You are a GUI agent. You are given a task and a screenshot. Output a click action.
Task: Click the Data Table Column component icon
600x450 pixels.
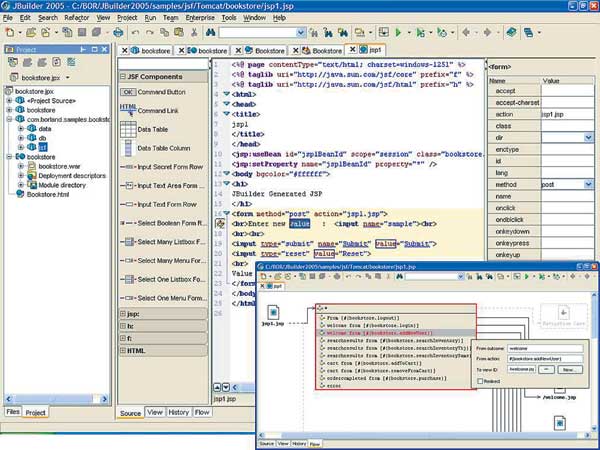tap(128, 148)
